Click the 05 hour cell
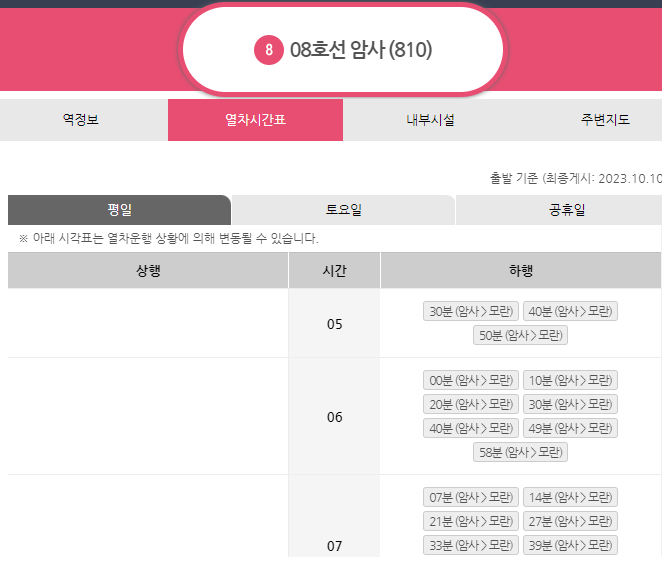Image resolution: width=662 pixels, height=566 pixels. pyautogui.click(x=334, y=323)
